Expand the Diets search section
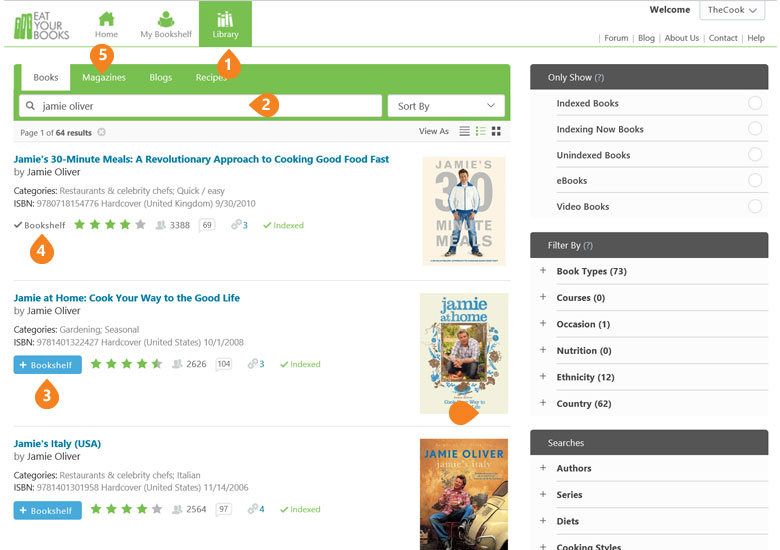The width and height of the screenshot is (780, 550). 543,521
